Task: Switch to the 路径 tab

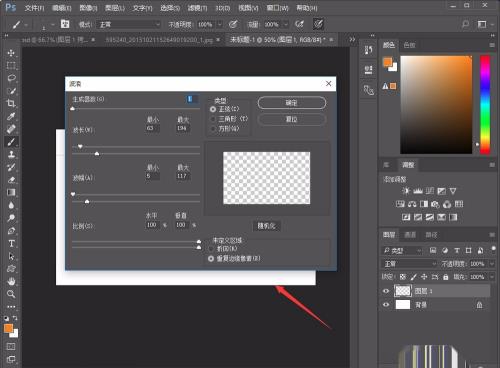Action: point(431,235)
